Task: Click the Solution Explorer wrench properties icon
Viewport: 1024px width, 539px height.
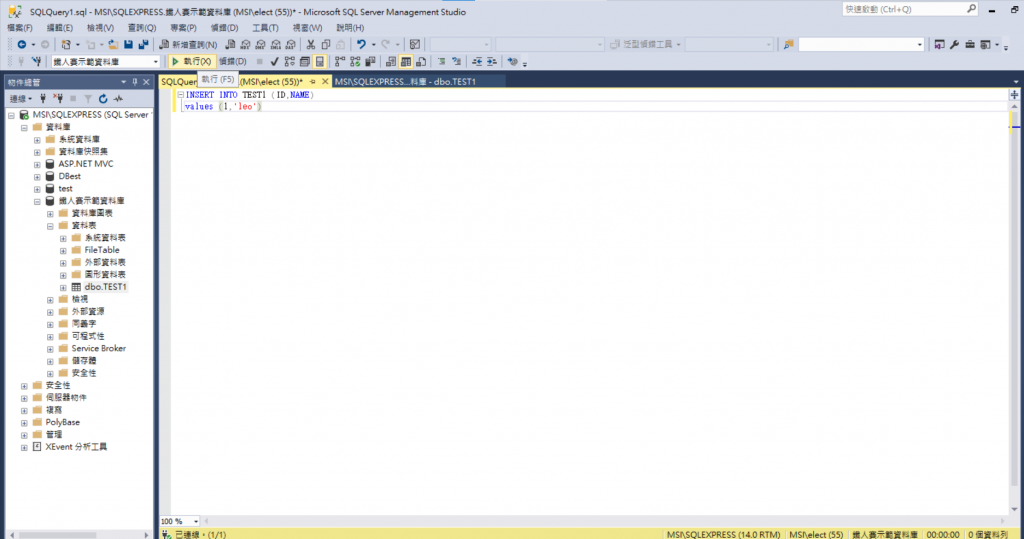Action: 955,44
